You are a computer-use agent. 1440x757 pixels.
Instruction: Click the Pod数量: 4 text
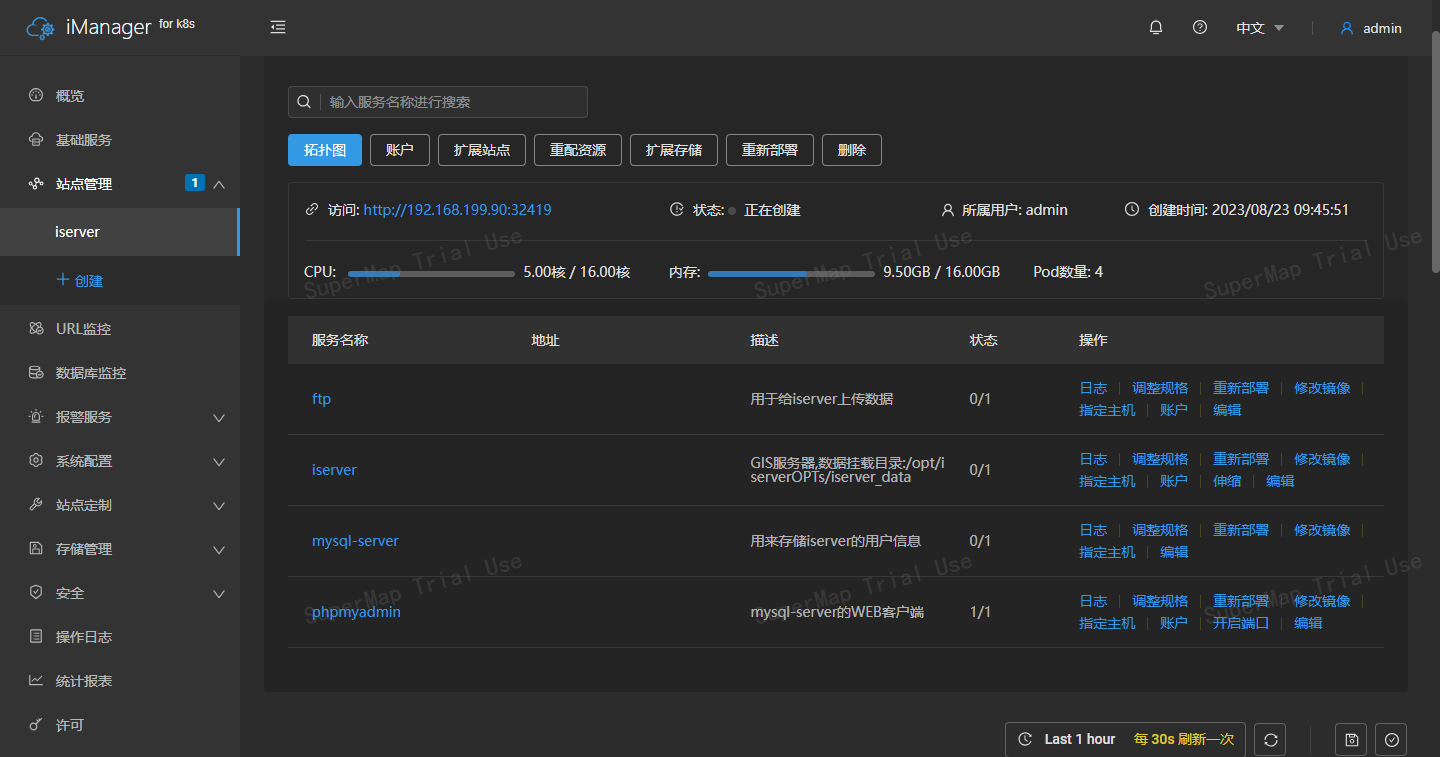[x=1068, y=272]
